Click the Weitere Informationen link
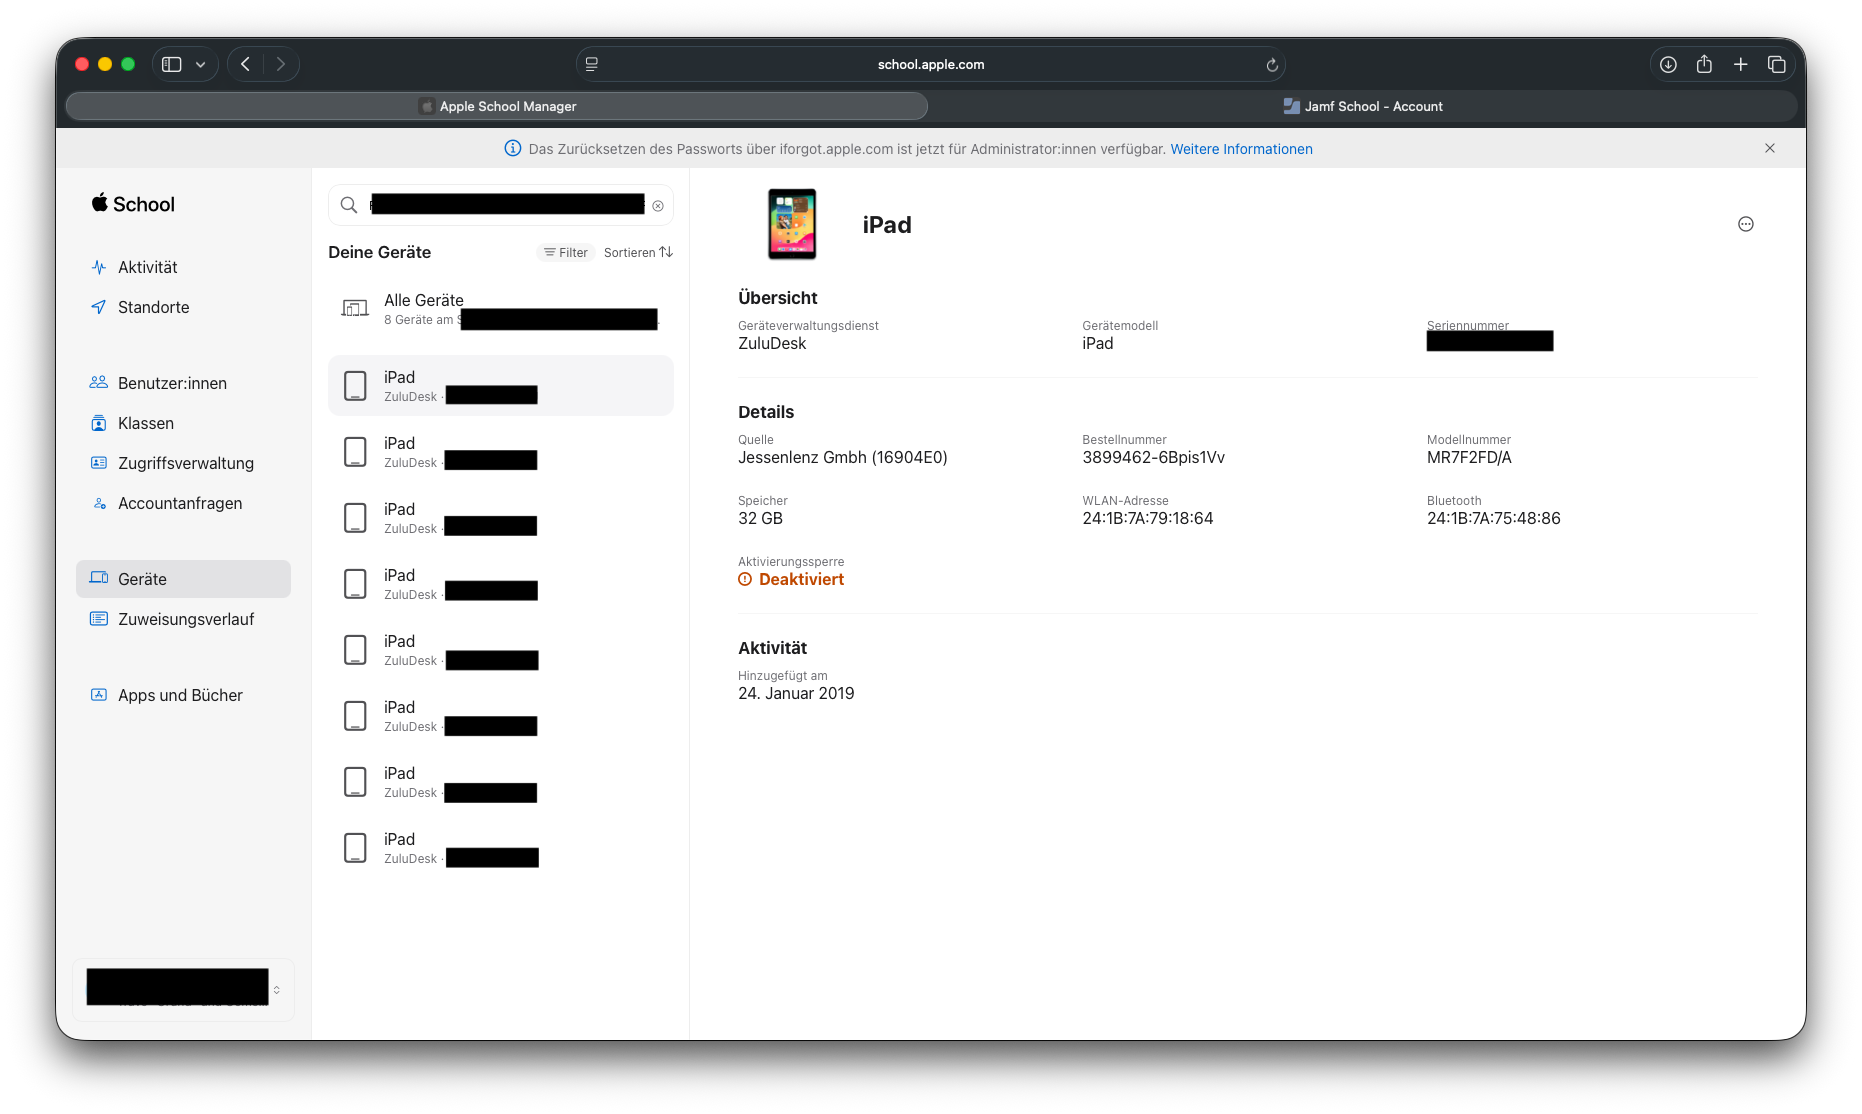1862x1114 pixels. click(x=1241, y=149)
